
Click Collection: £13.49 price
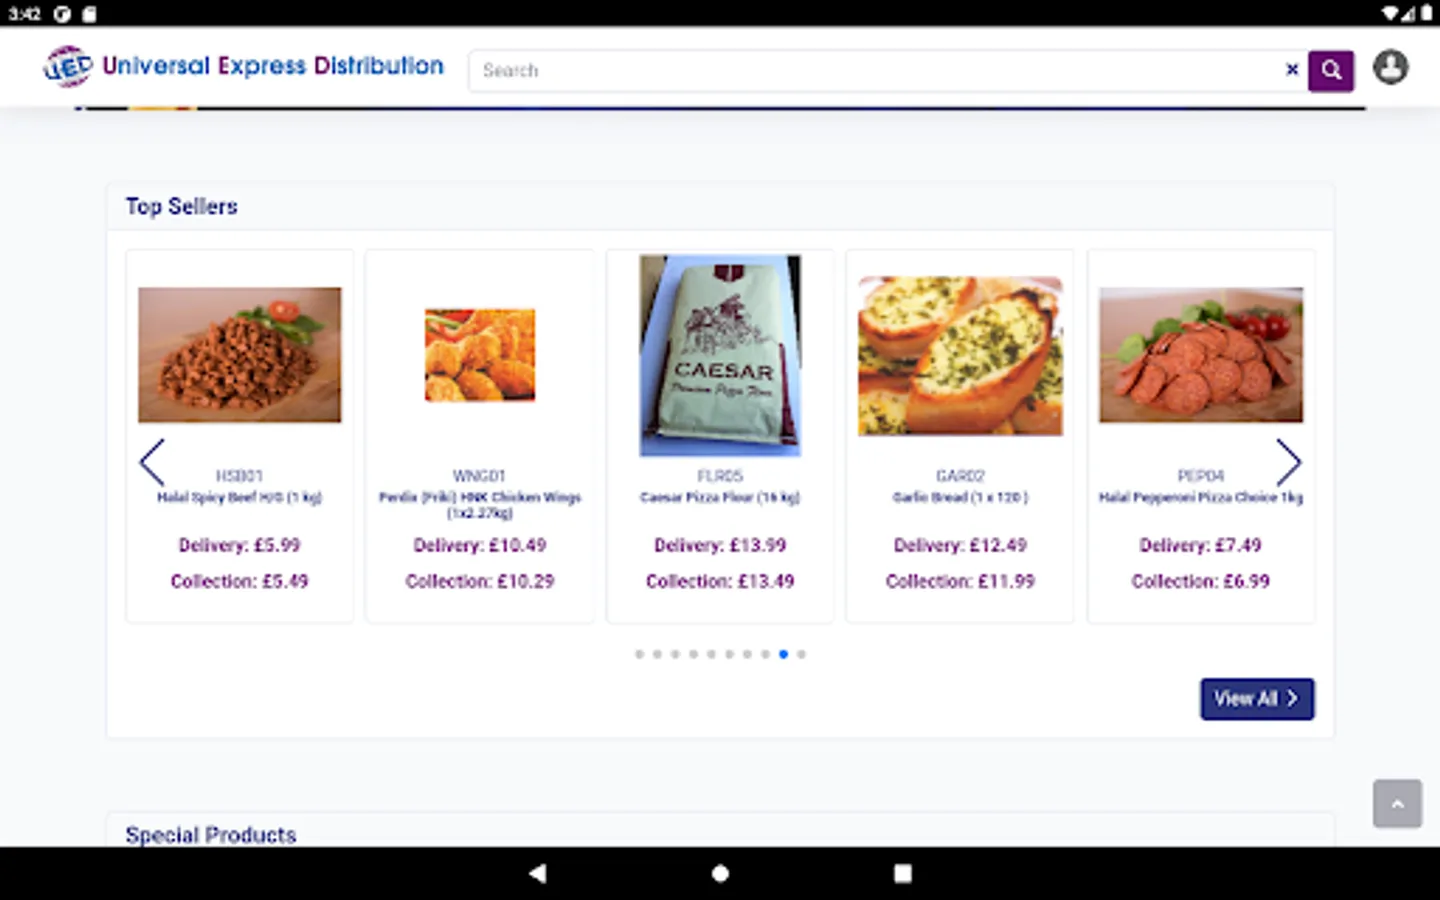(720, 581)
